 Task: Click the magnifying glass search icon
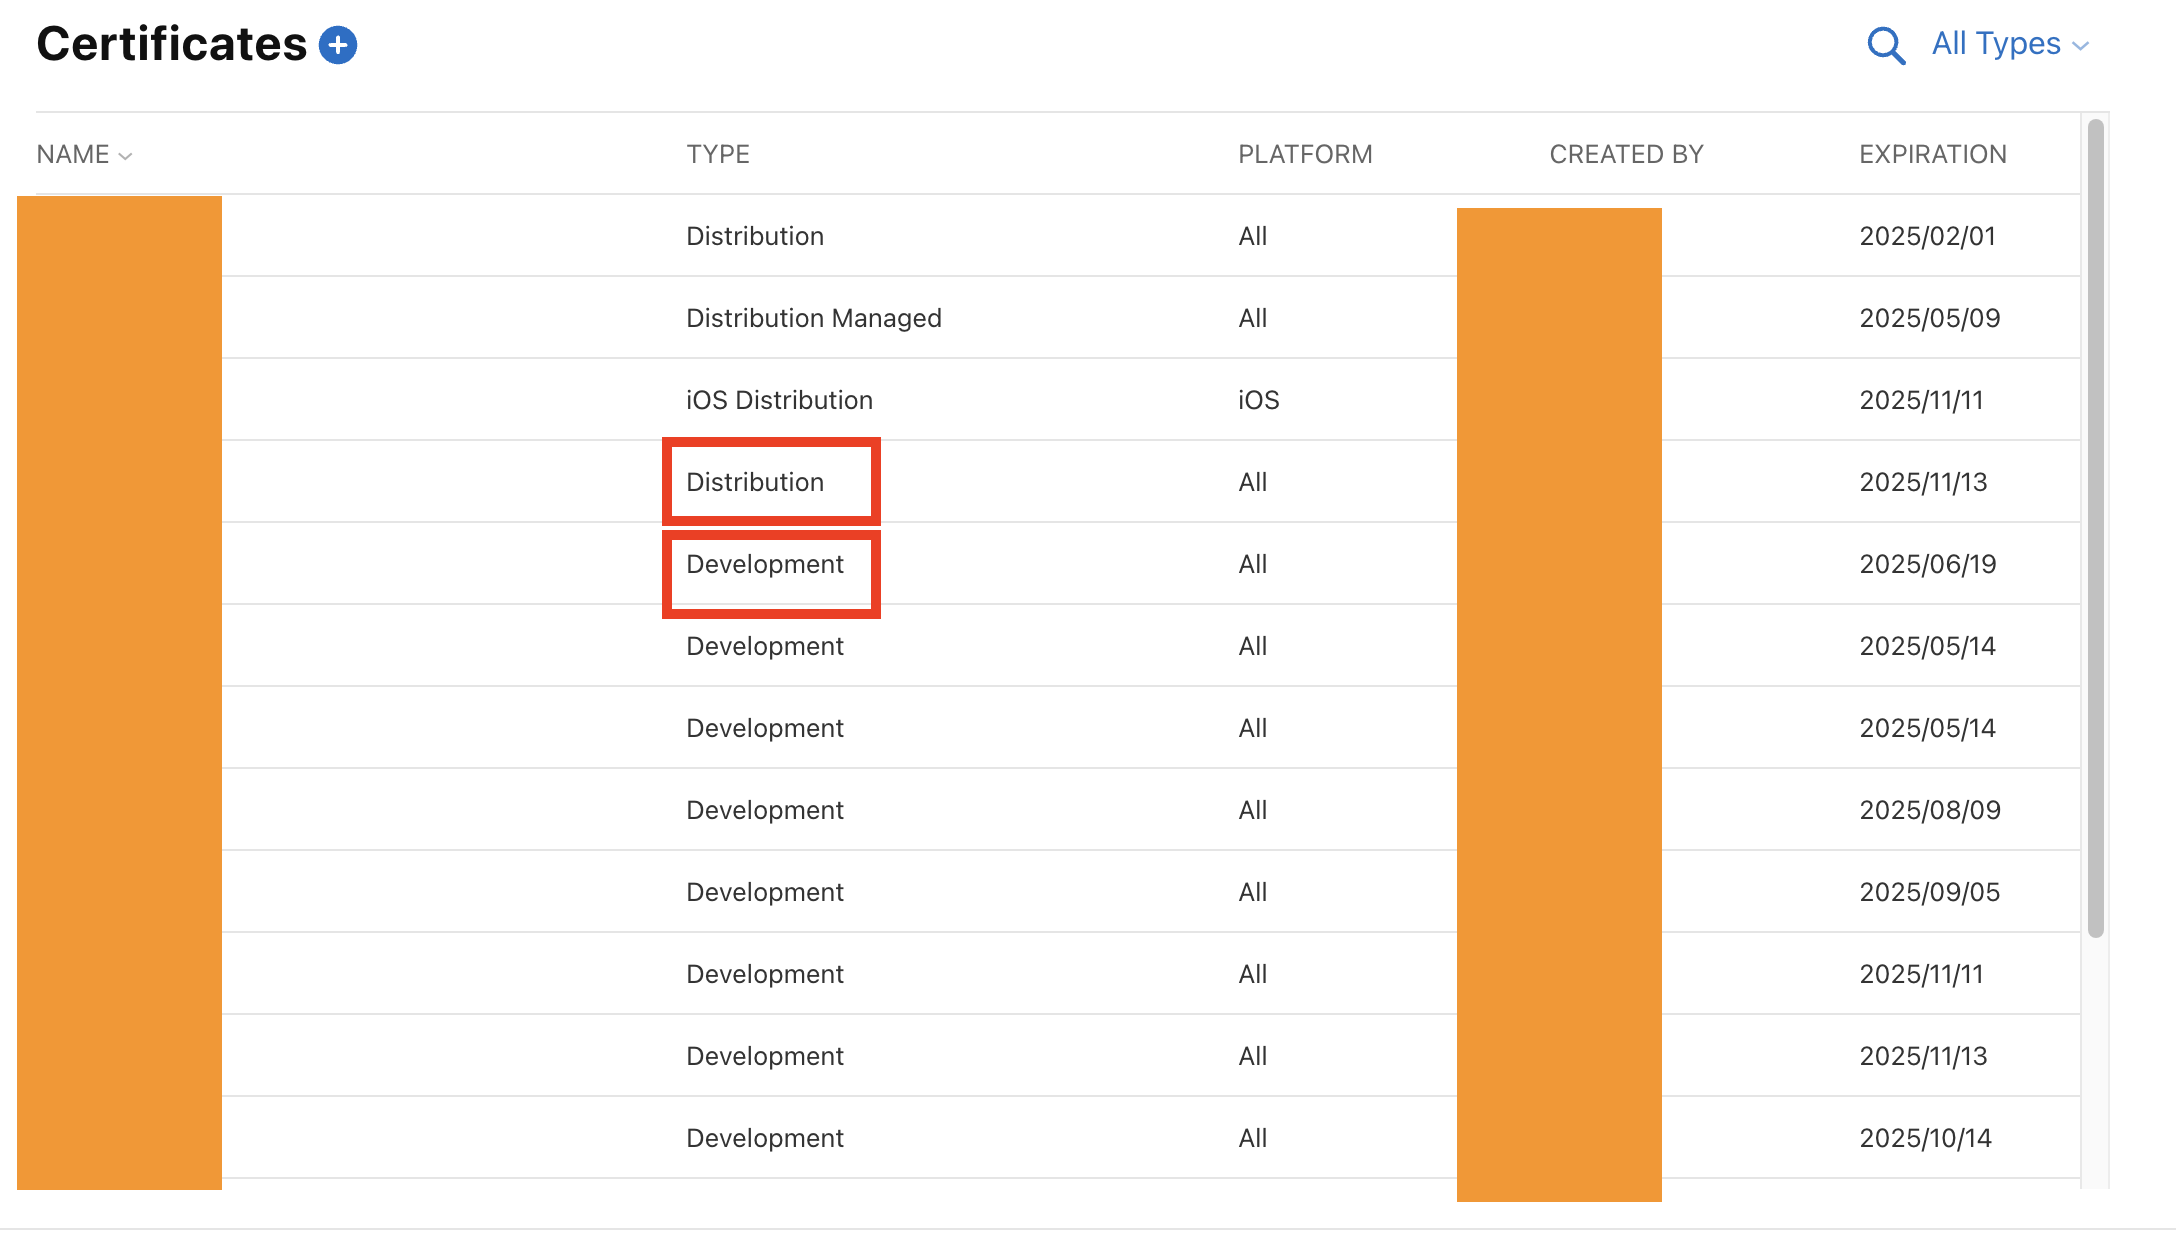click(x=1885, y=45)
